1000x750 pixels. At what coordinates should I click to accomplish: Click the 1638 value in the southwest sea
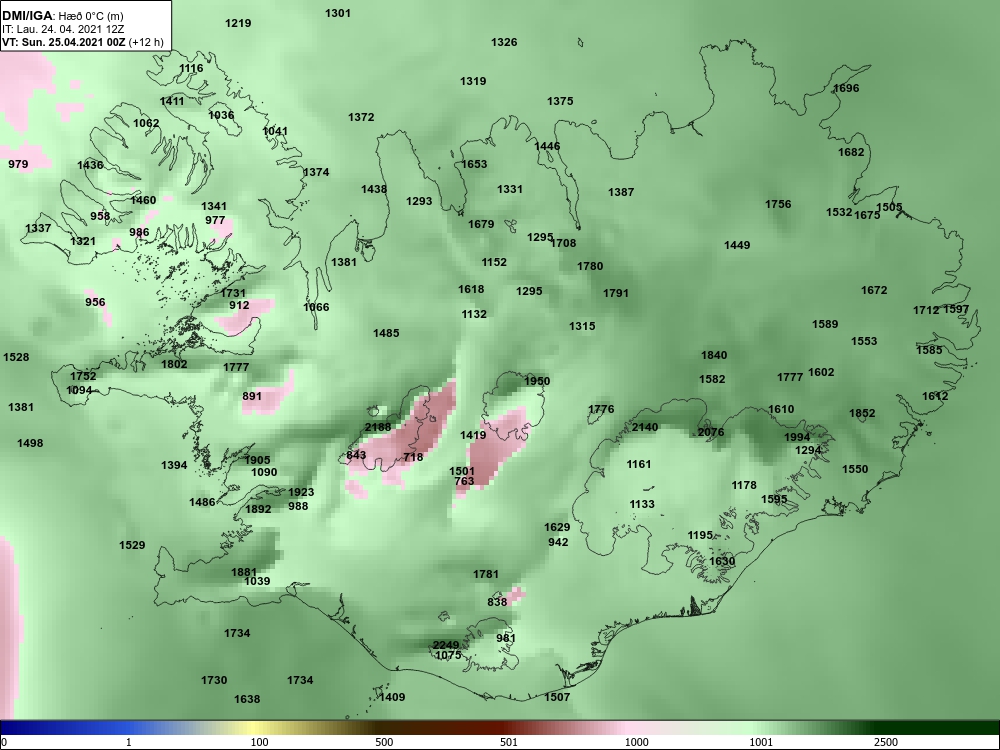pos(247,699)
